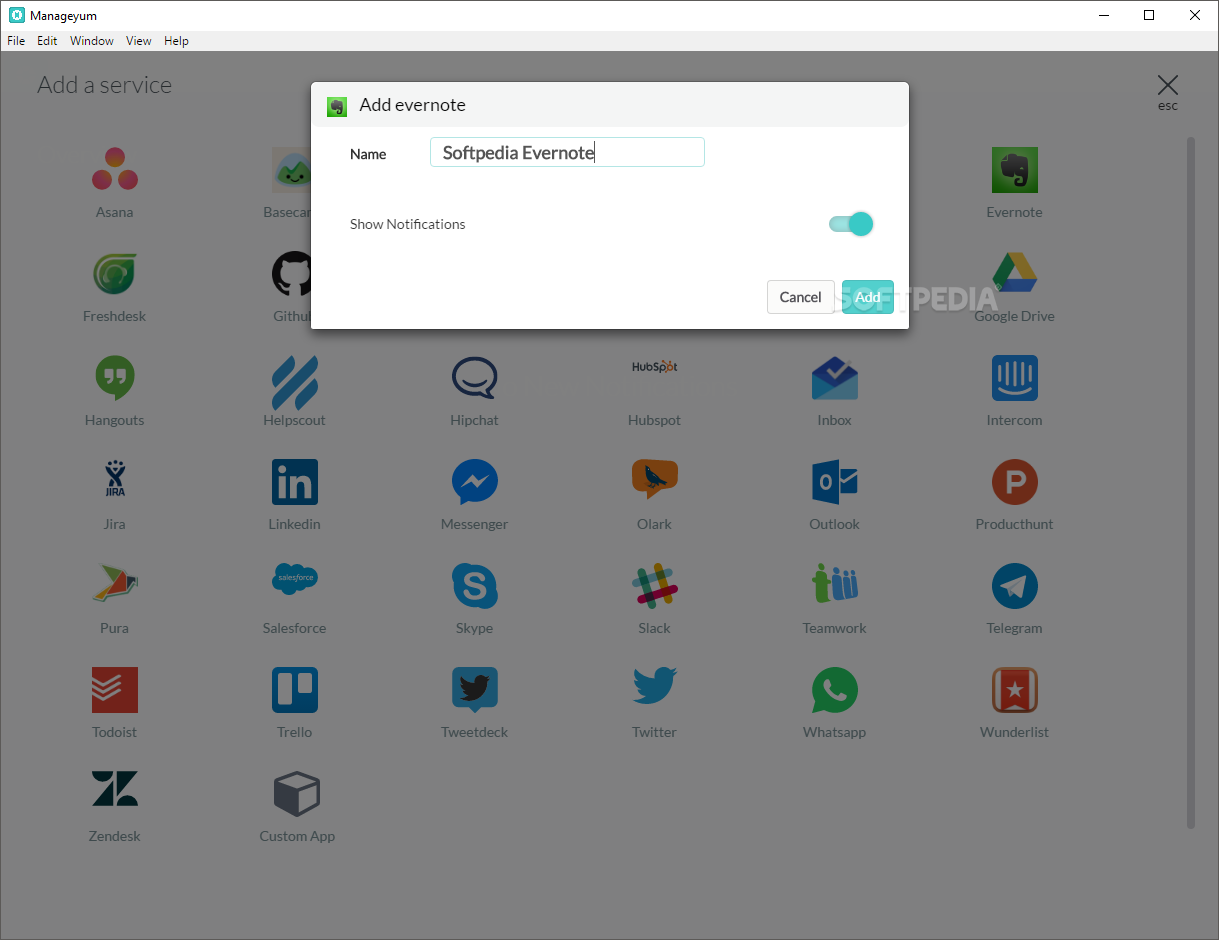The height and width of the screenshot is (940, 1219).
Task: Select the Wunderlist icon
Action: (1014, 690)
